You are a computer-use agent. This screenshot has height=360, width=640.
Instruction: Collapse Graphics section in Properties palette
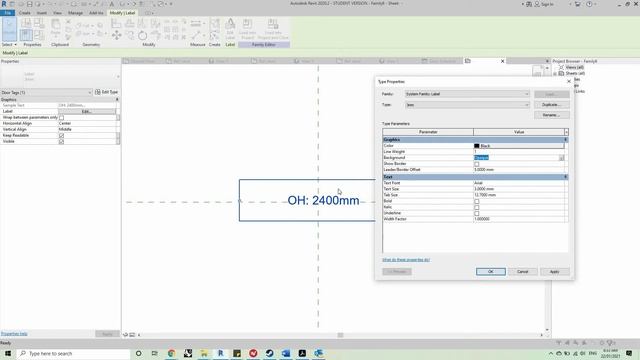coord(117,99)
